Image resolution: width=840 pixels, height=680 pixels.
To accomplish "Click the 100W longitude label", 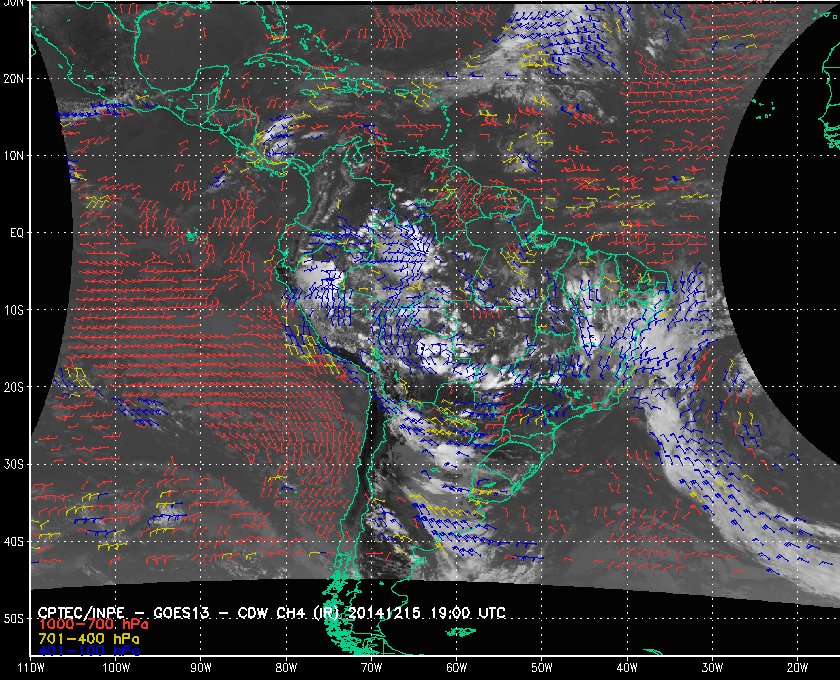I will coord(116,668).
